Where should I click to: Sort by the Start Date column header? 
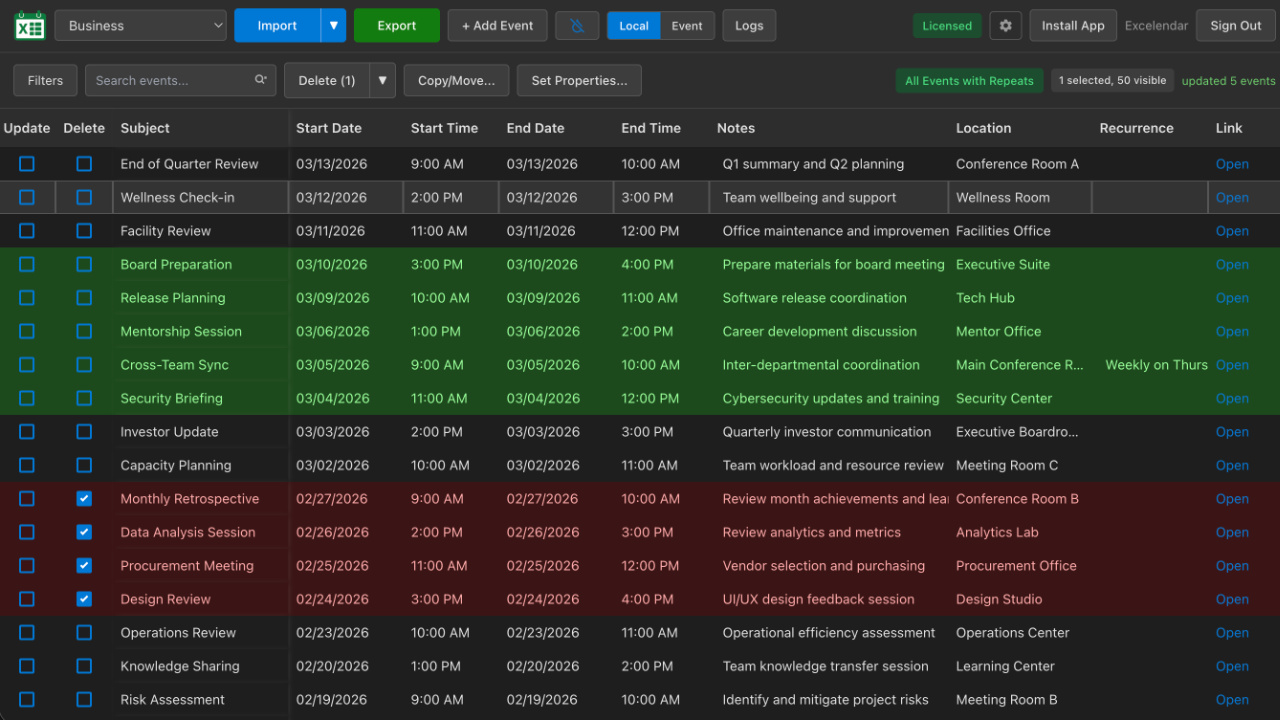coord(329,128)
